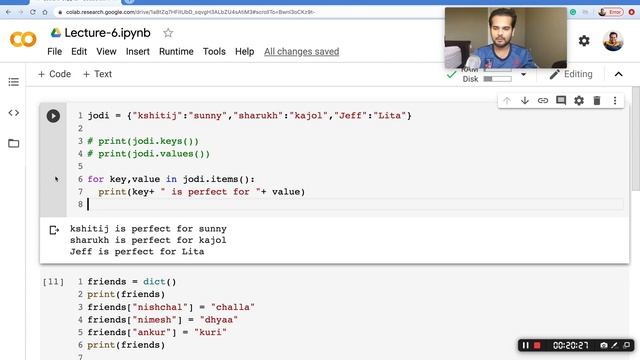Open the Edit menu
Viewport: 640px width, 360px height.
pos(79,51)
